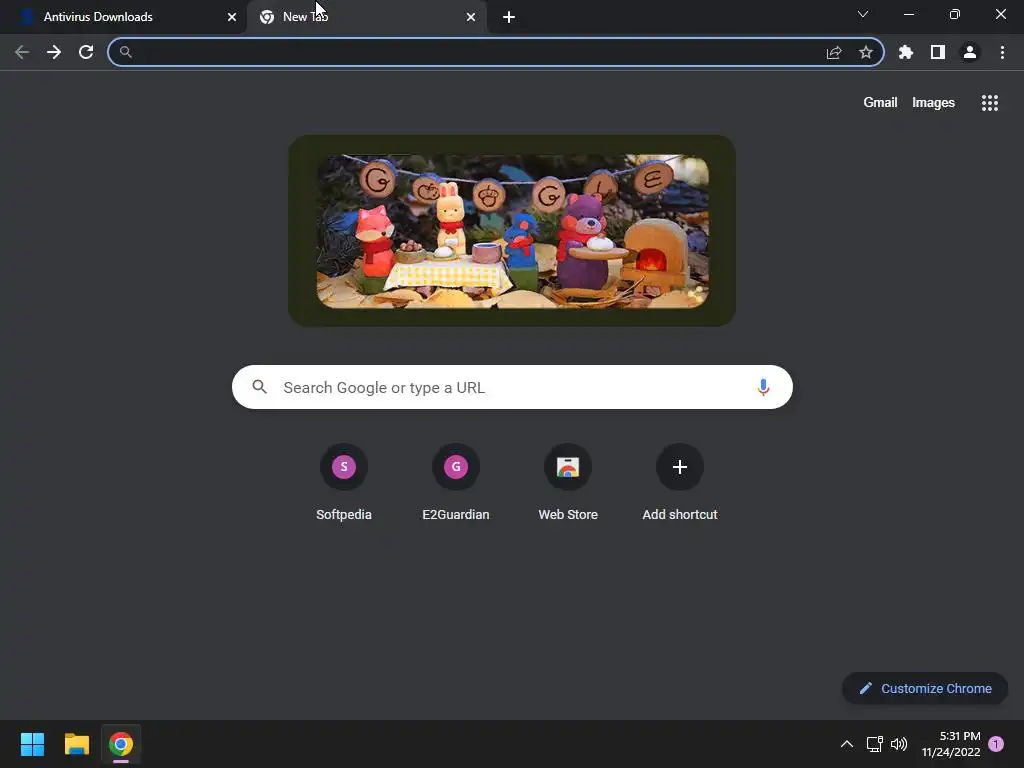Open the Extensions puzzle icon
1024x768 pixels.
point(906,52)
